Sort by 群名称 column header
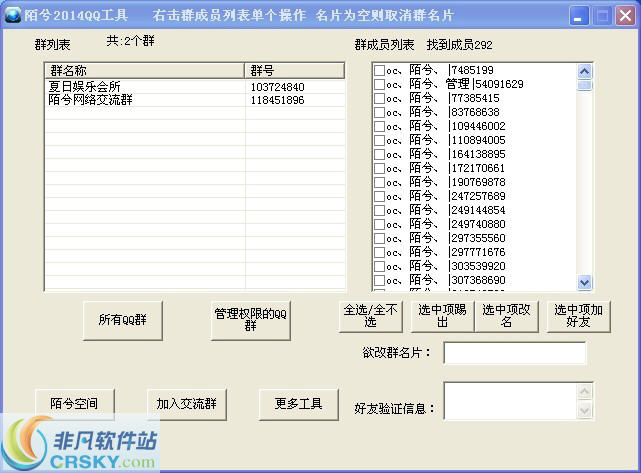641x473 pixels. (145, 71)
